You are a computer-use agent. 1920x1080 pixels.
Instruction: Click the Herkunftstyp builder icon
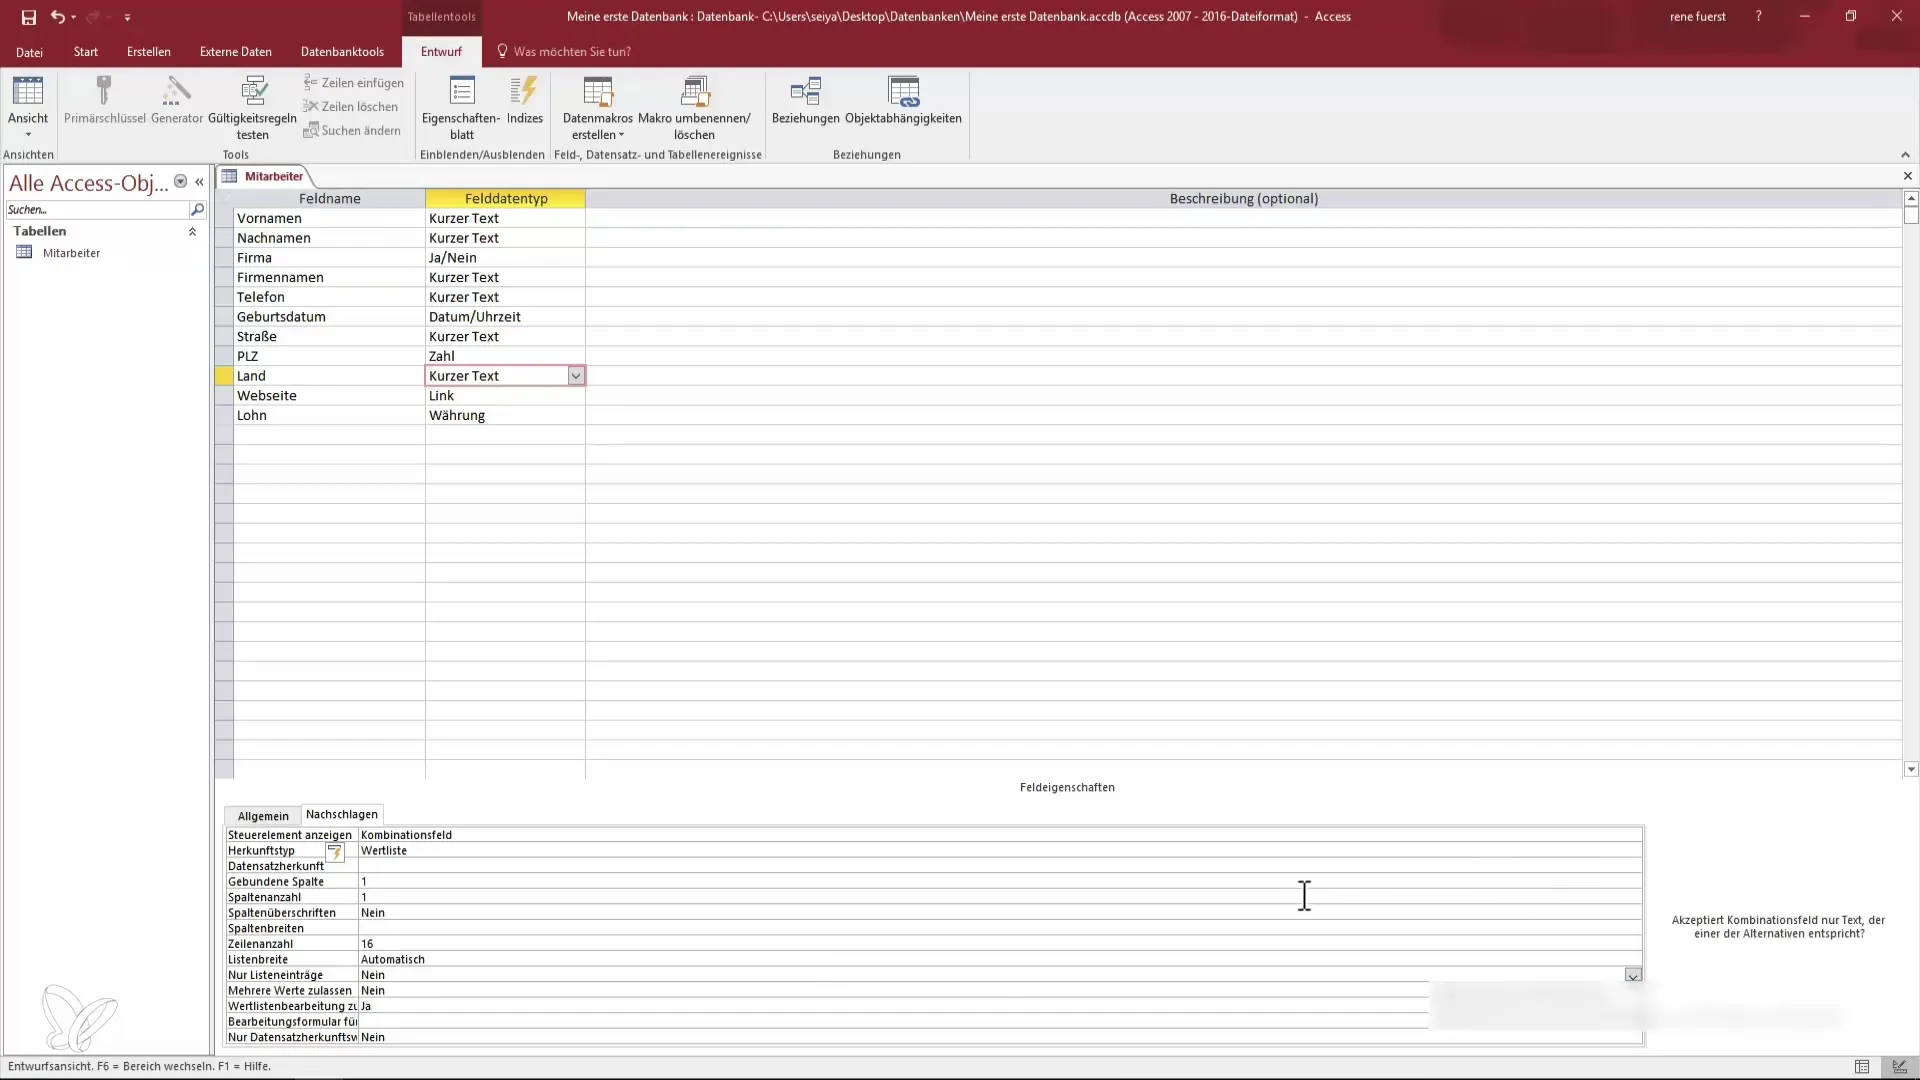[x=335, y=852]
